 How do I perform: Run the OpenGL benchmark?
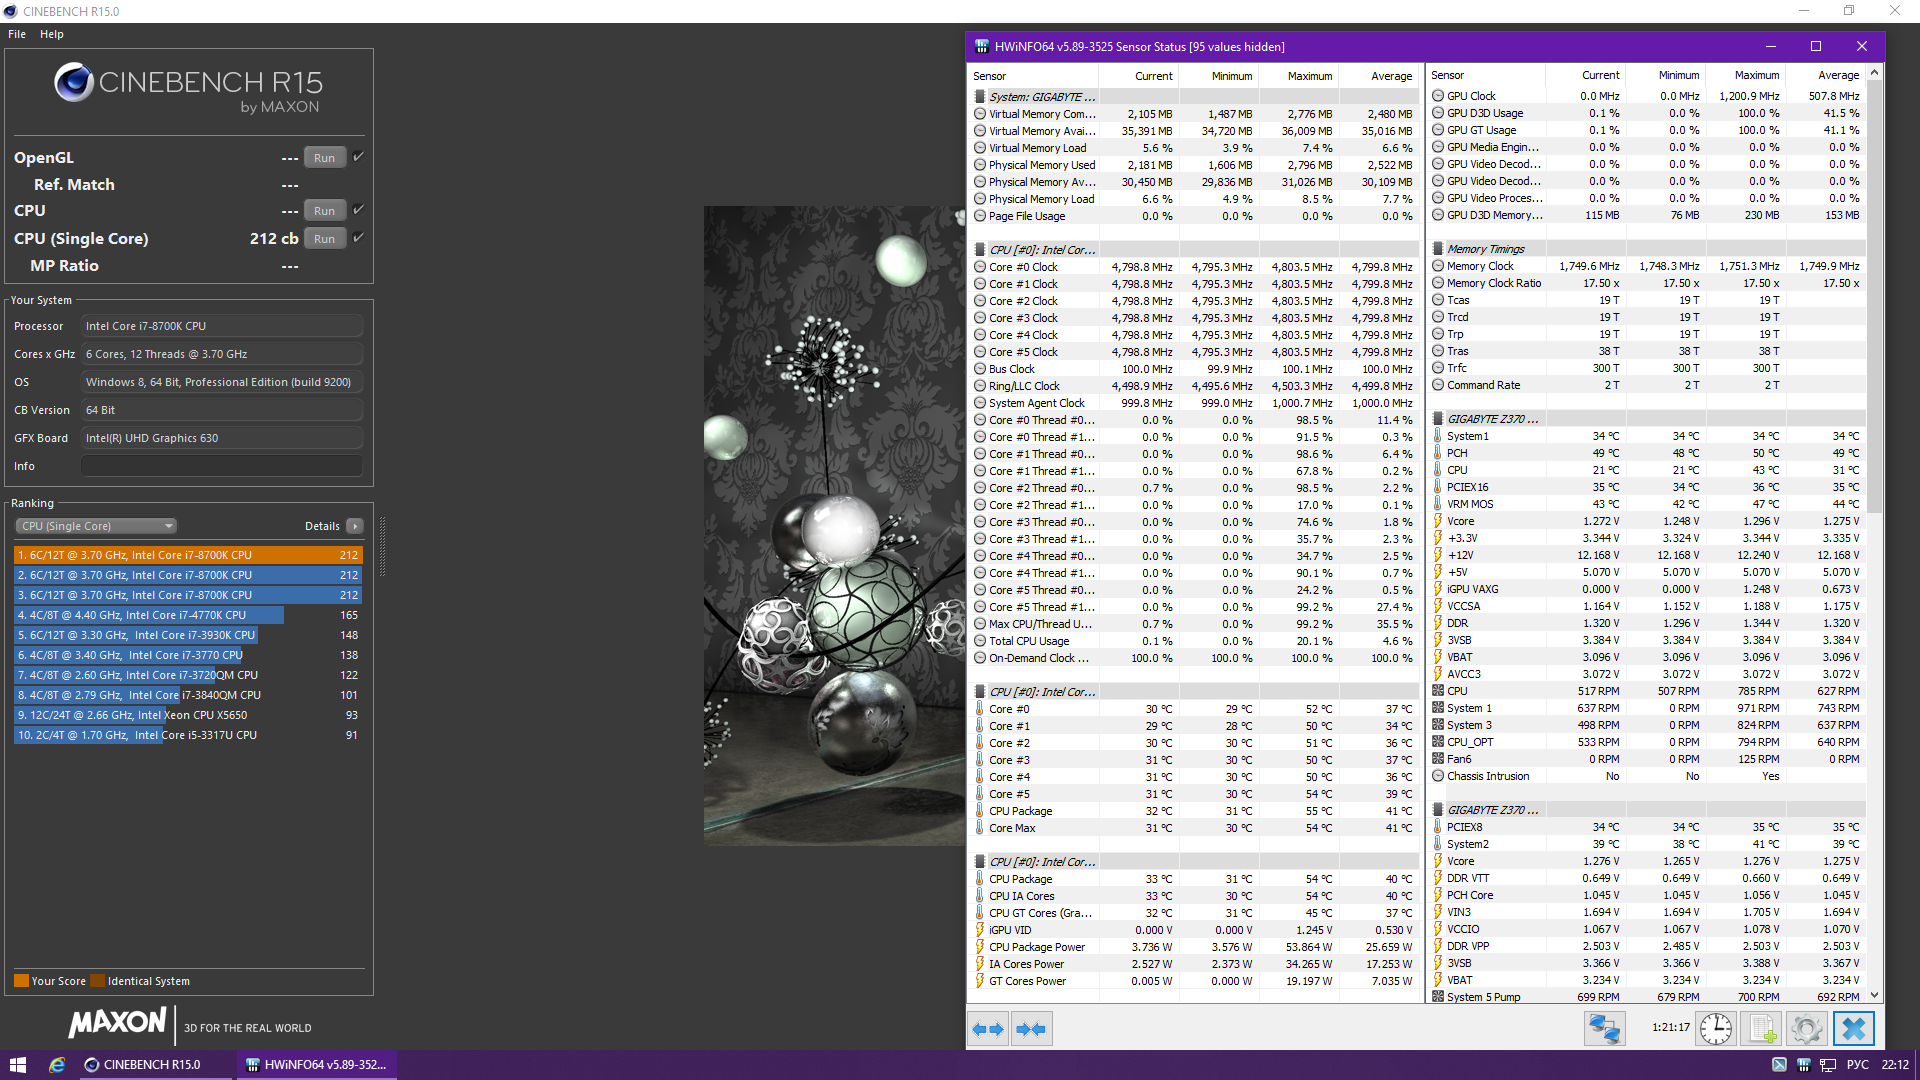point(324,158)
